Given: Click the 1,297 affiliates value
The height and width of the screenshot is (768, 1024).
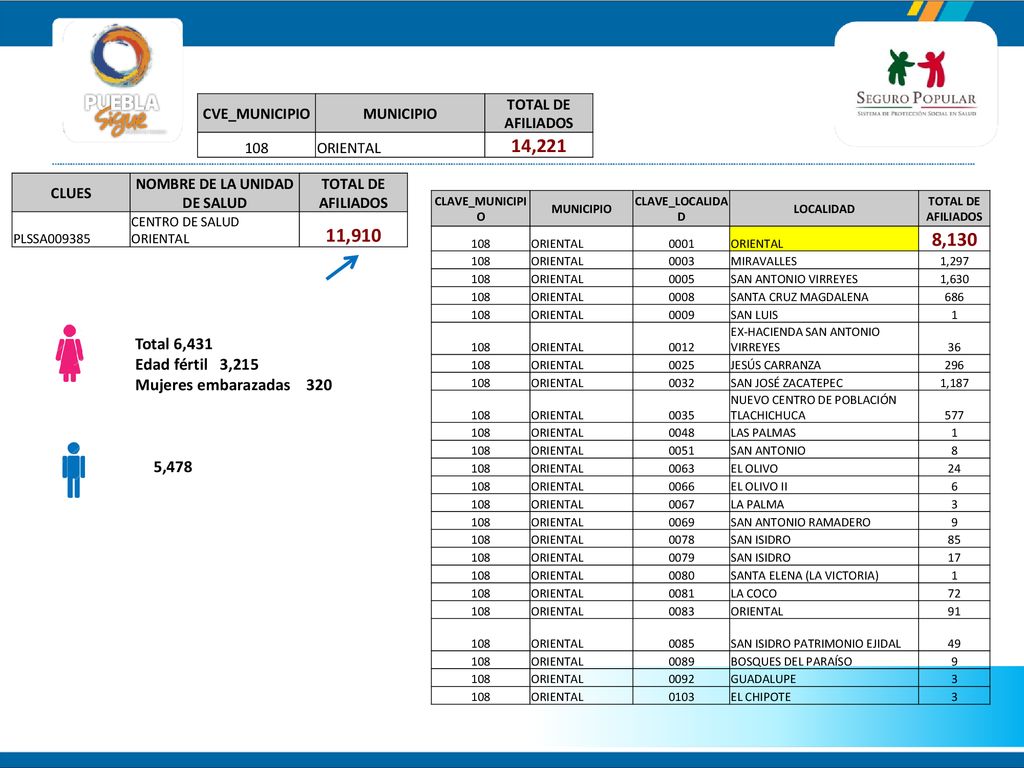Looking at the screenshot, I should (x=954, y=261).
